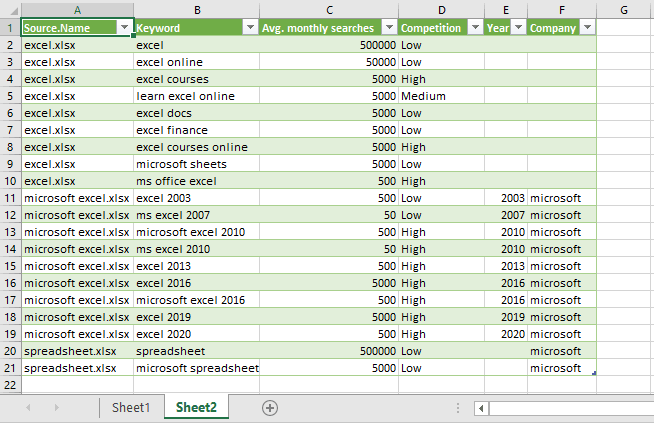Select the 'microsoft excel 2010' cell

tap(196, 232)
